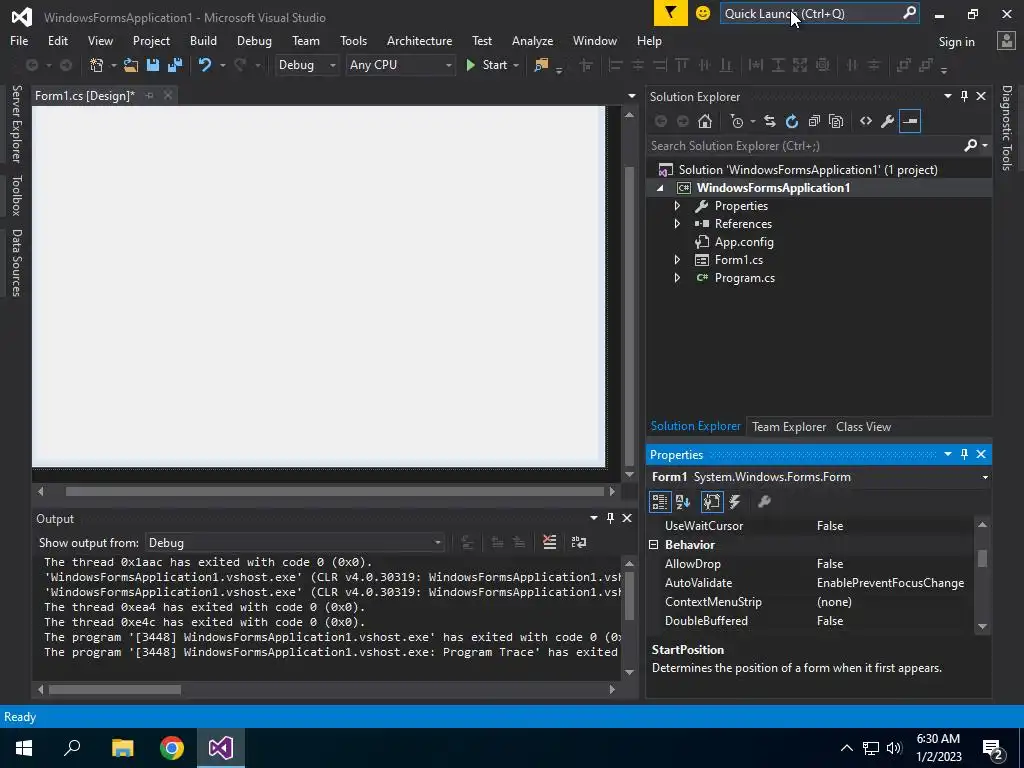
Task: Click the Search Solution Explorer field
Action: coord(819,146)
